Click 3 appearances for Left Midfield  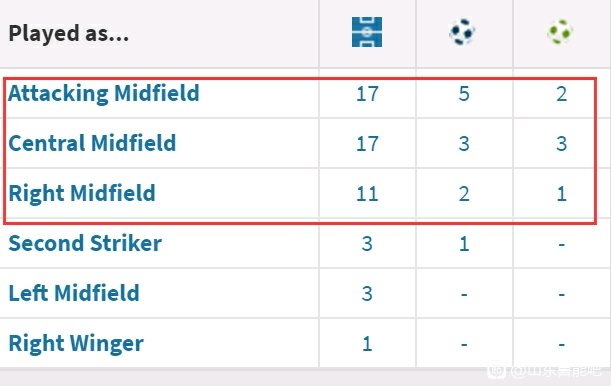pyautogui.click(x=367, y=294)
